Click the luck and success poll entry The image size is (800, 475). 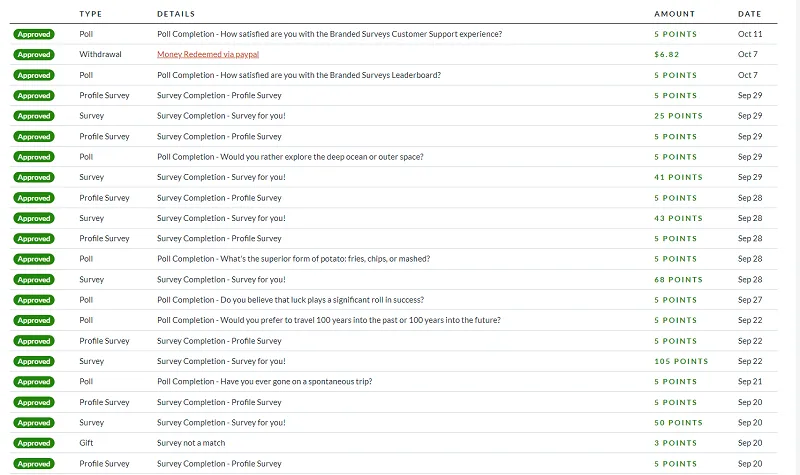[x=290, y=300]
